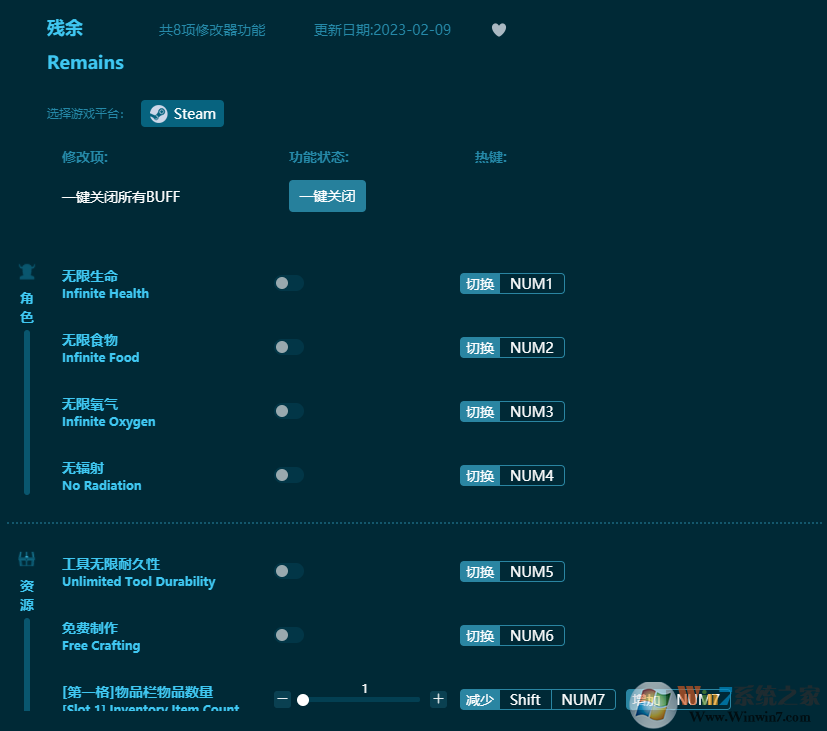This screenshot has height=731, width=827.
Task: Click the heart favorite icon
Action: [498, 30]
